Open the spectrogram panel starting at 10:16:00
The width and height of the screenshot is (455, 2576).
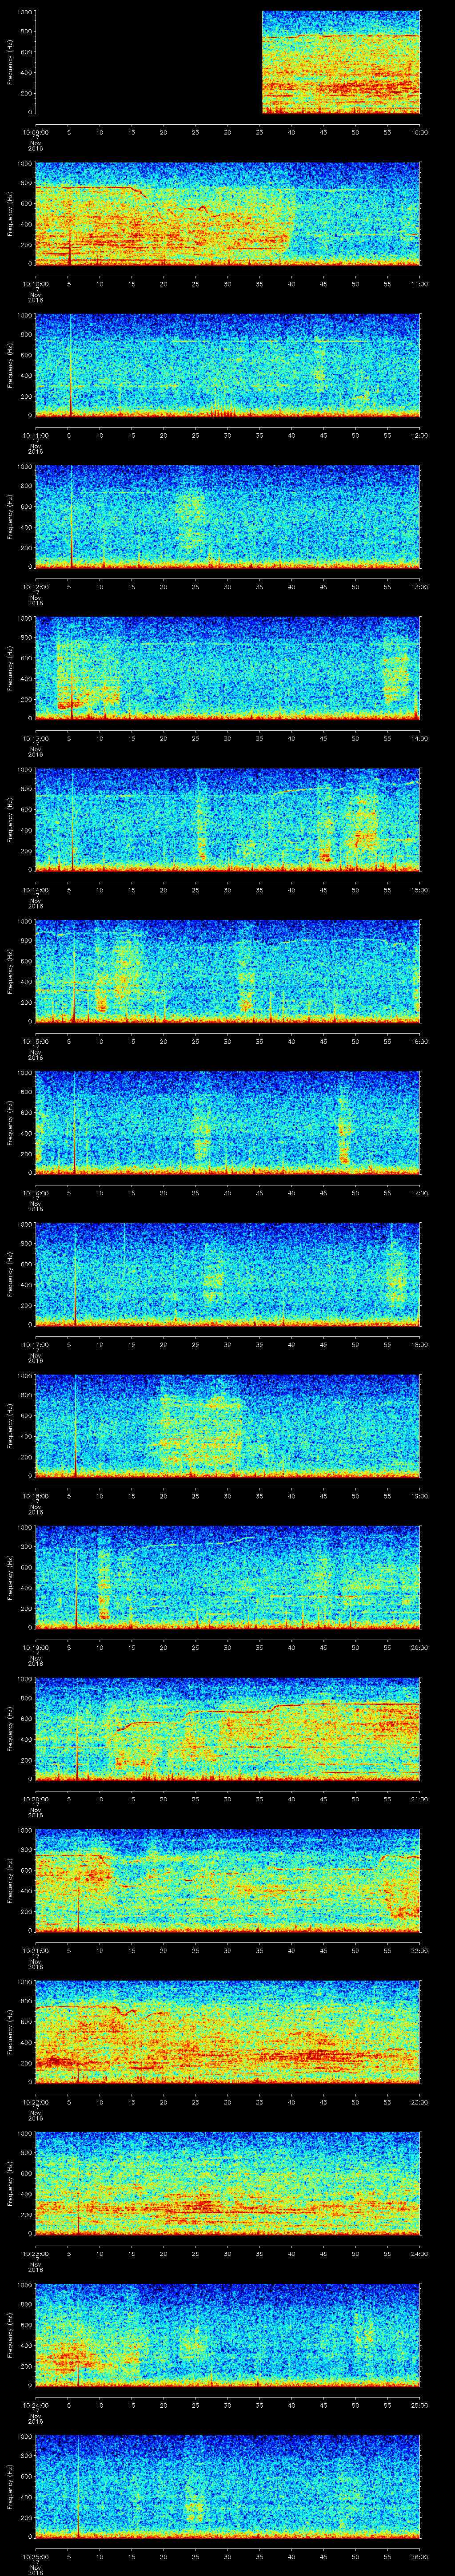pyautogui.click(x=227, y=1123)
